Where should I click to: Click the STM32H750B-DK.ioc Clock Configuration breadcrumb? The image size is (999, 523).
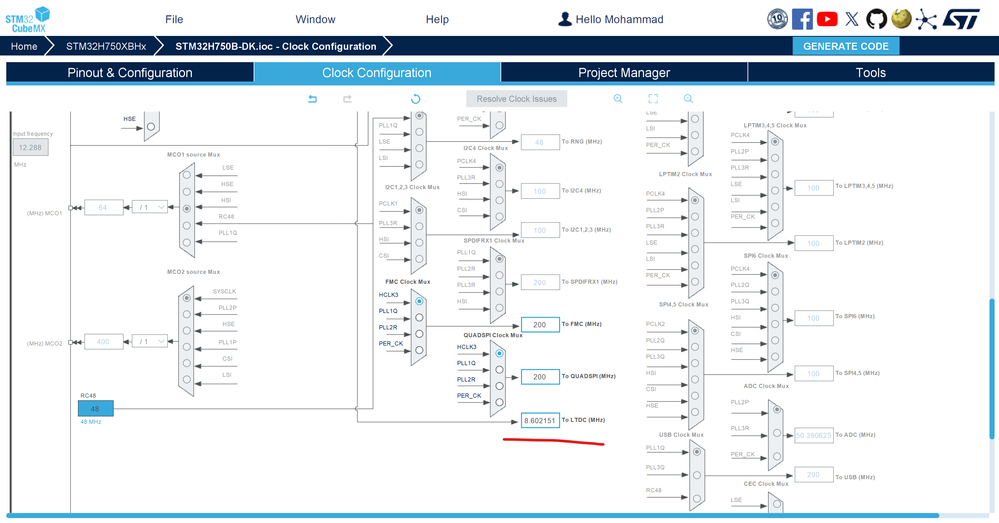(276, 46)
